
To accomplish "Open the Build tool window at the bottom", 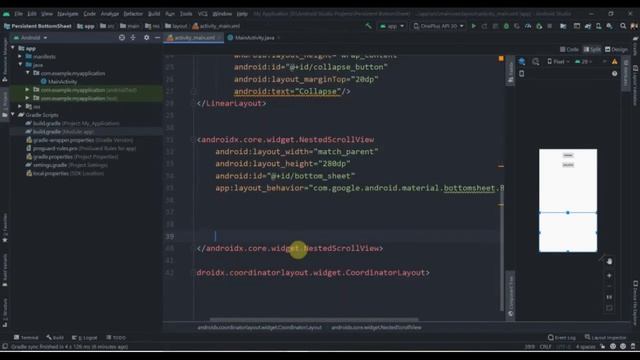I will tap(55, 338).
